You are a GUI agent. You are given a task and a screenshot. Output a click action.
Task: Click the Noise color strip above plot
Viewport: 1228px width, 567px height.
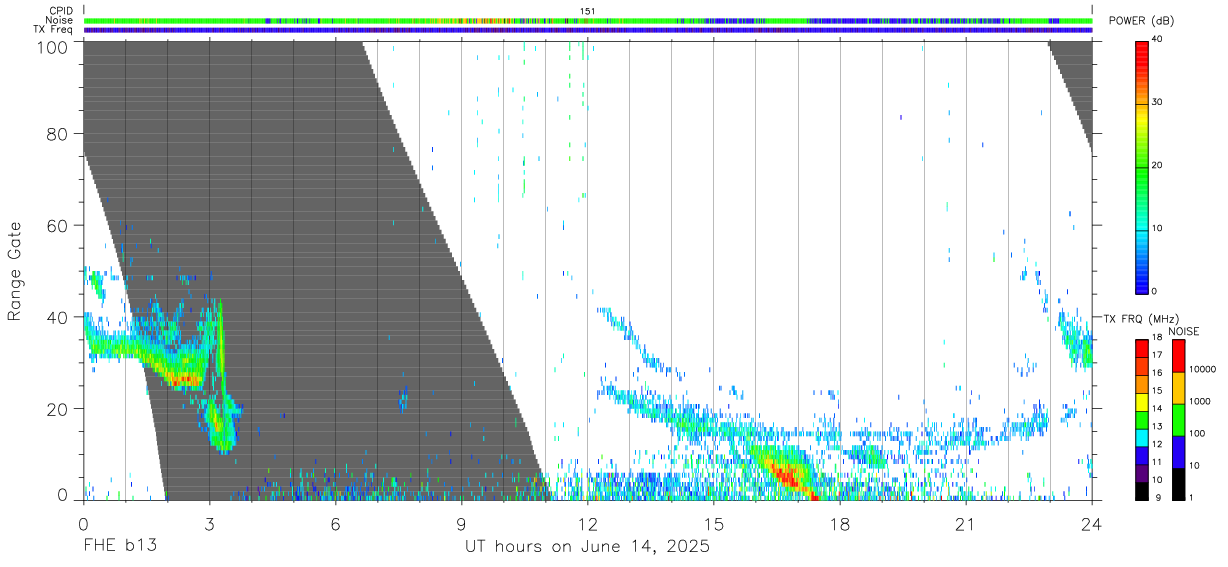pyautogui.click(x=588, y=20)
